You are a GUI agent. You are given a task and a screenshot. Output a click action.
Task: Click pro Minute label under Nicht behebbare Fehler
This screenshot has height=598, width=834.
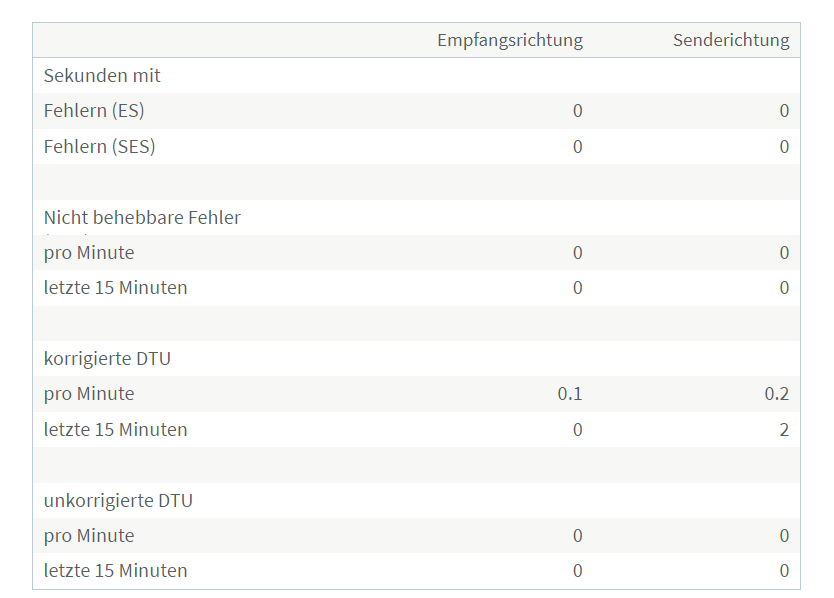(89, 253)
